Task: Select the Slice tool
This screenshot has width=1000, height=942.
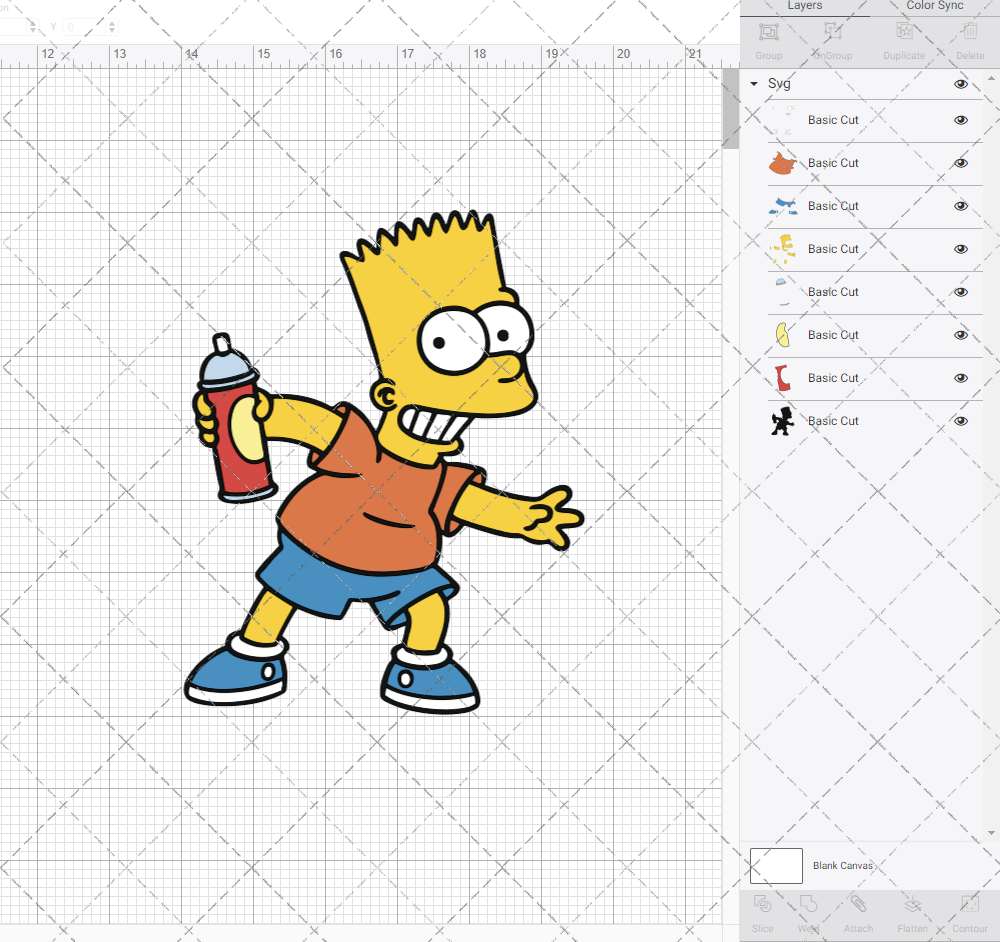Action: [x=763, y=904]
